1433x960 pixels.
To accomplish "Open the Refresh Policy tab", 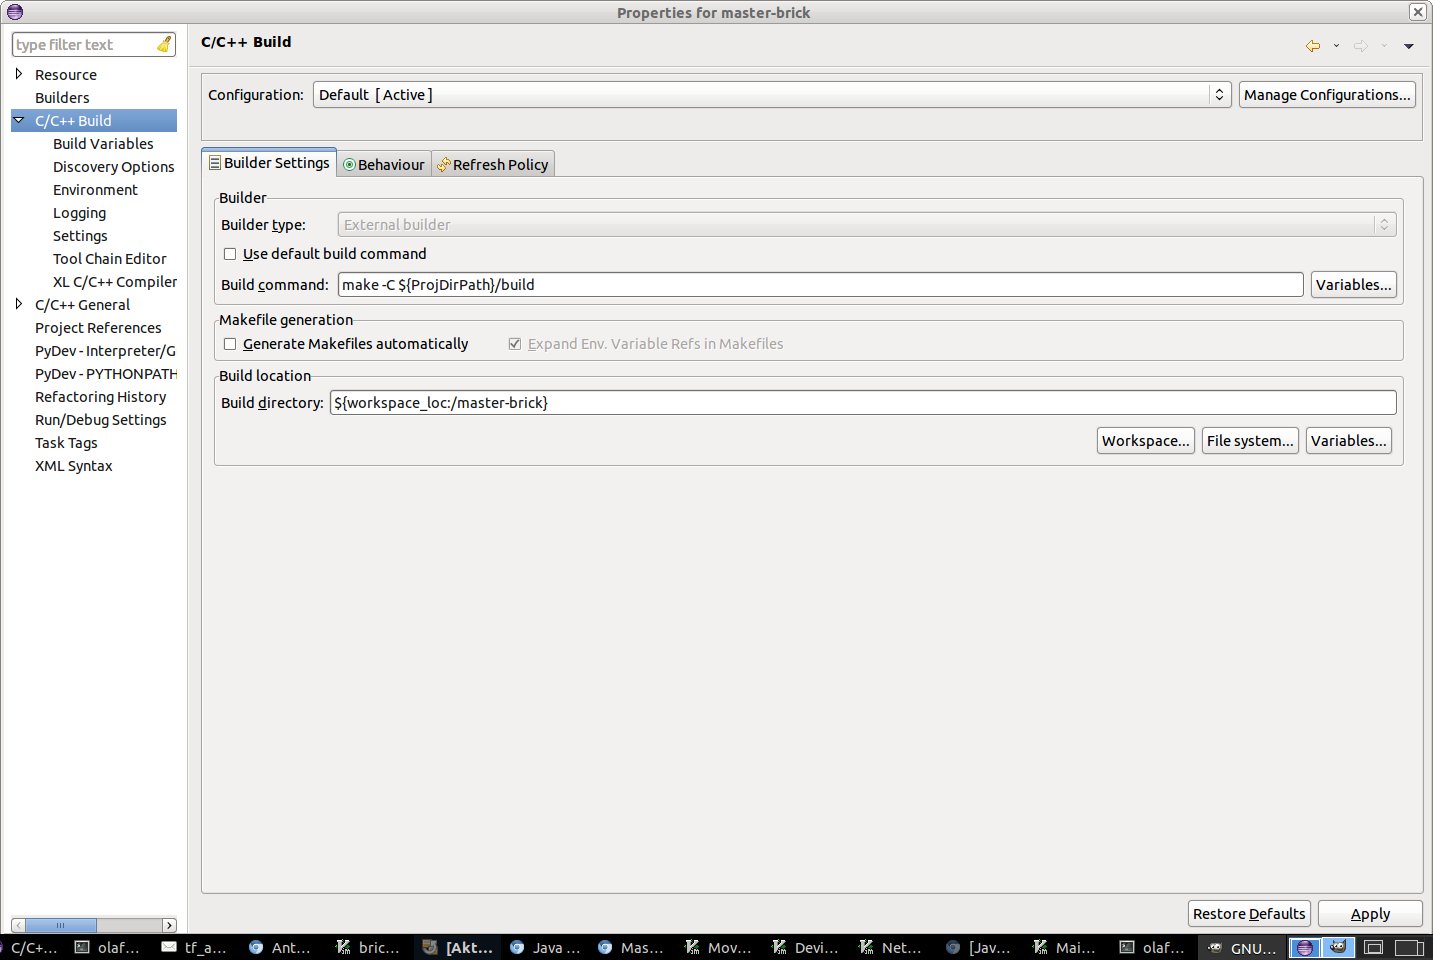I will [x=493, y=165].
